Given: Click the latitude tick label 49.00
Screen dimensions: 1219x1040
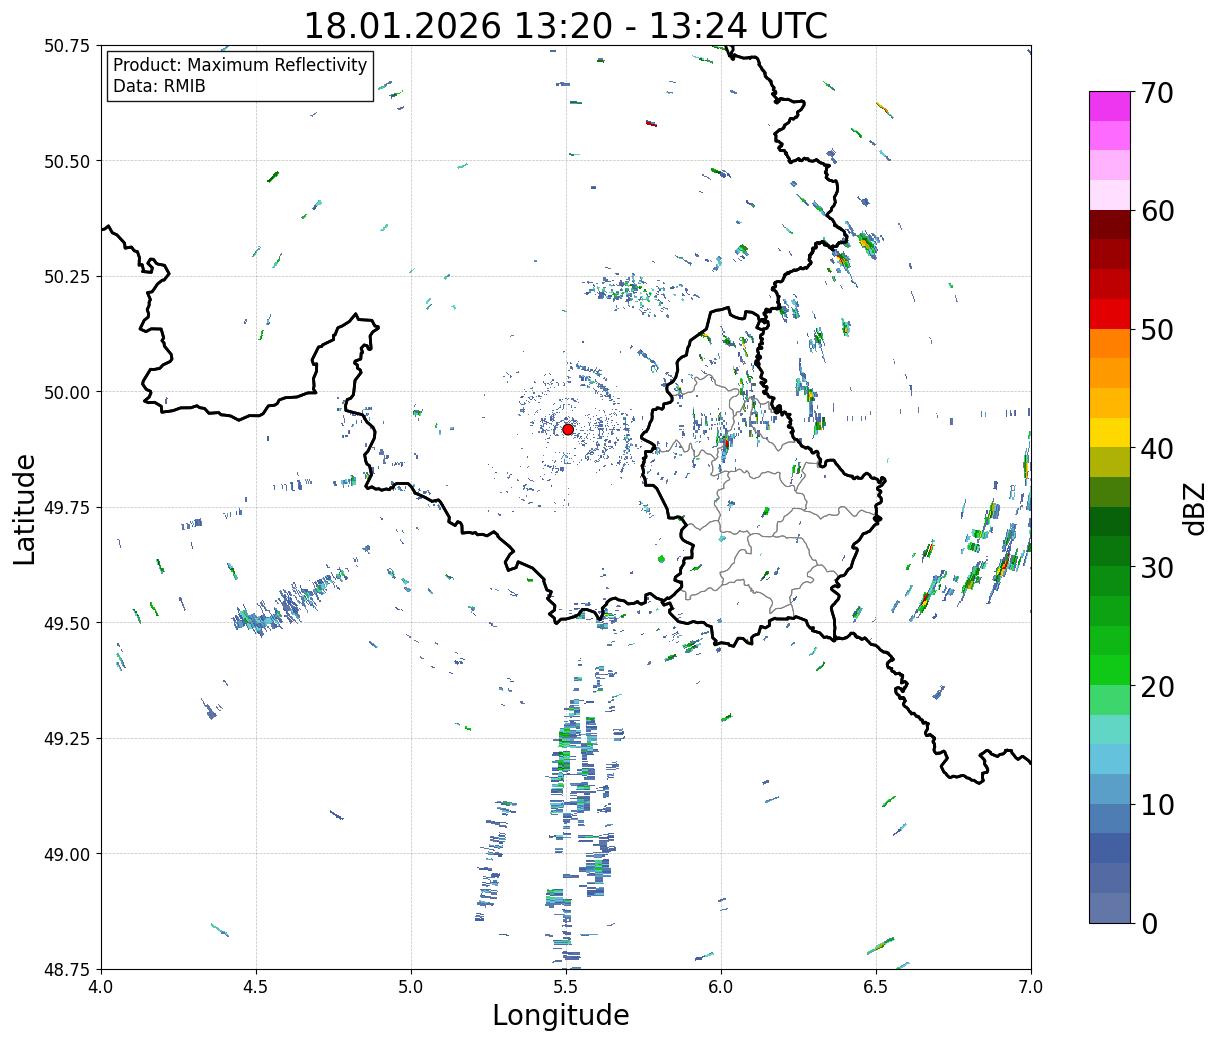Looking at the screenshot, I should click(67, 854).
